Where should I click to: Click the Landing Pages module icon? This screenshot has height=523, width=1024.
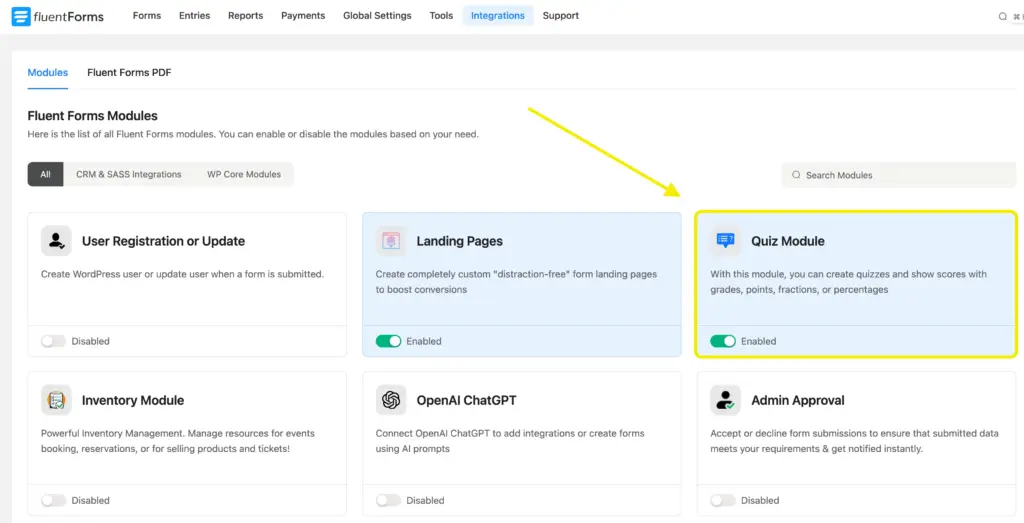pyautogui.click(x=391, y=241)
